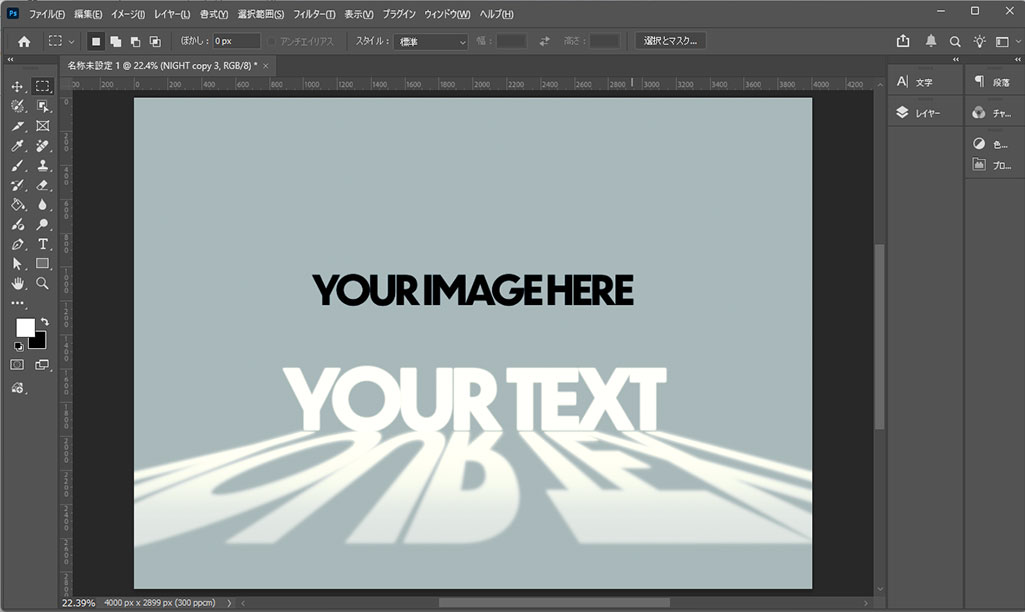This screenshot has width=1025, height=612.
Task: Select the Horizontal Type tool
Action: click(43, 244)
